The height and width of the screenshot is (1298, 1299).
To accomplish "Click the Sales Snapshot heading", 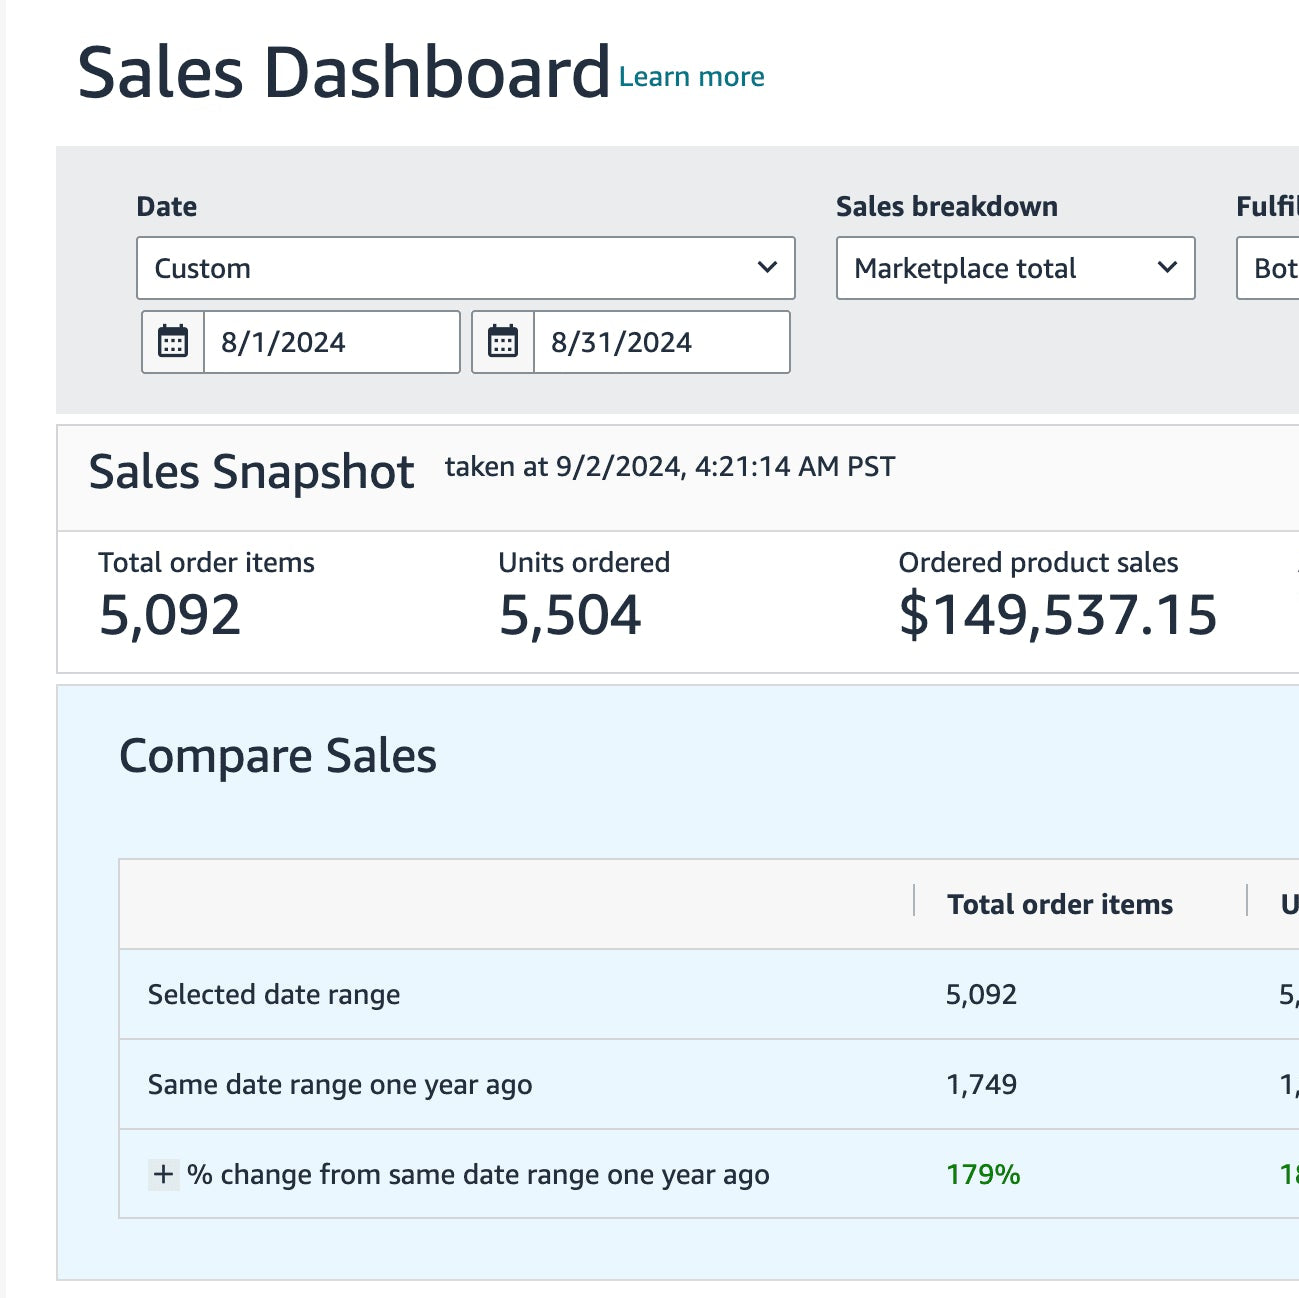I will pos(251,472).
